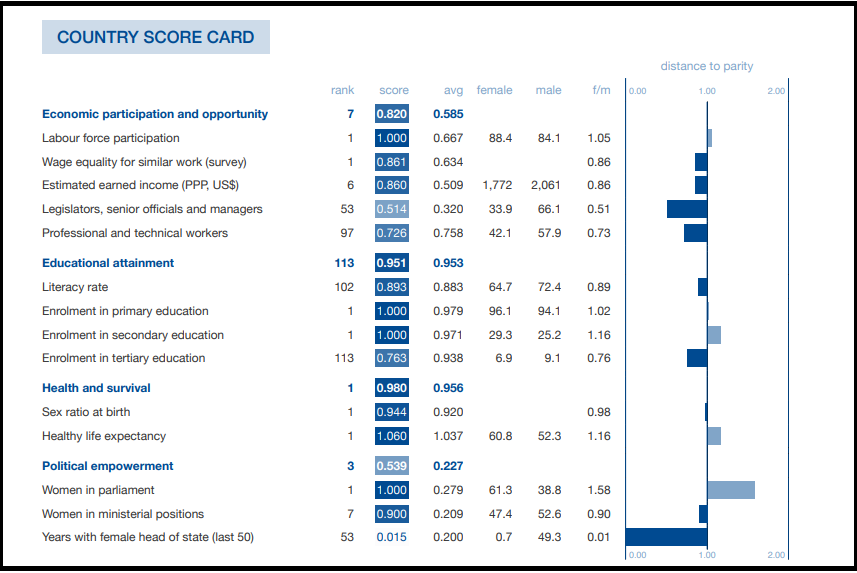Click the 'avg' column header
The width and height of the screenshot is (857, 573).
(x=453, y=91)
